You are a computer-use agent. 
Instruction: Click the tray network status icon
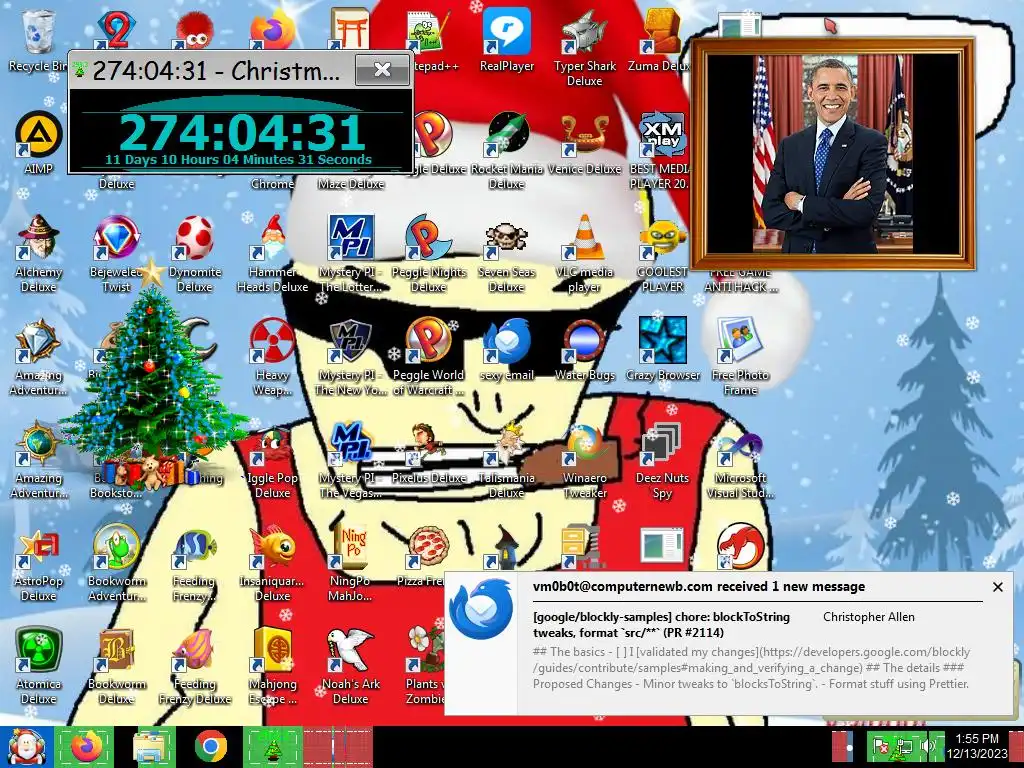(x=904, y=745)
